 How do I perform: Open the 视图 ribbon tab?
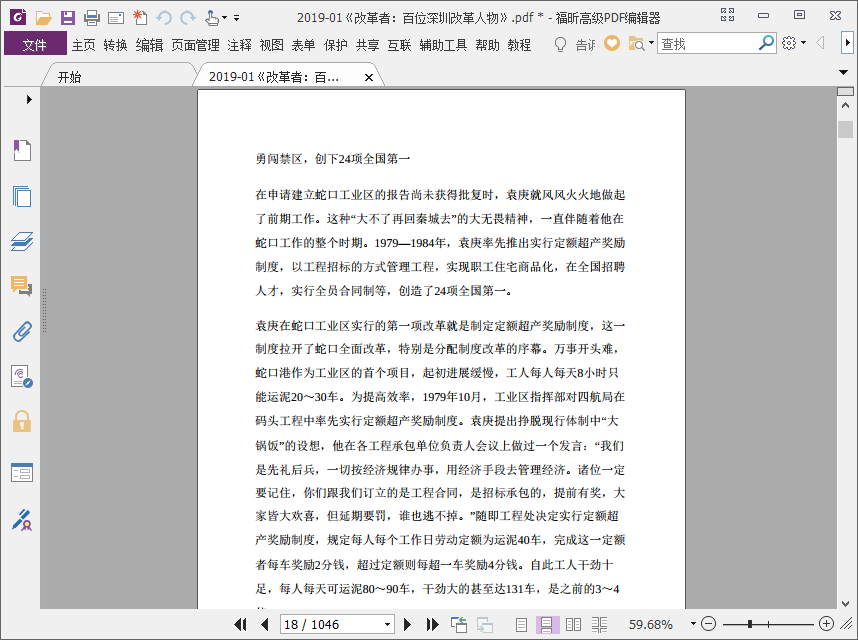(x=271, y=45)
